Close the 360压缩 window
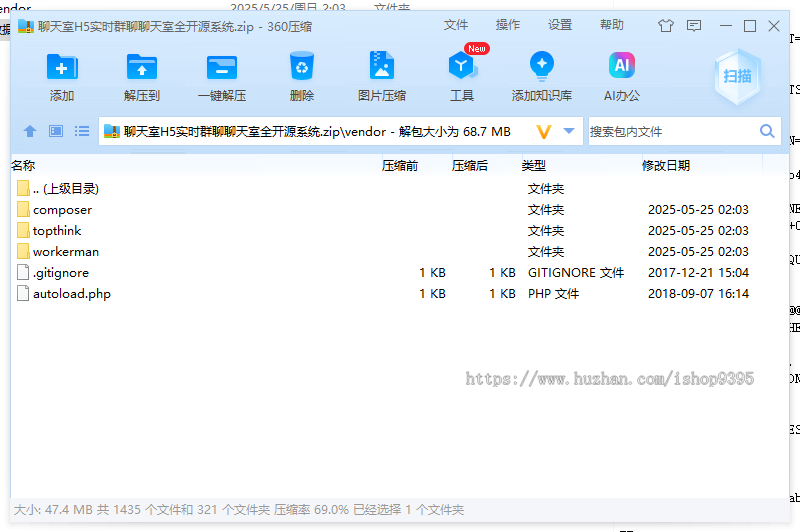Image resolution: width=800 pixels, height=532 pixels. click(773, 26)
